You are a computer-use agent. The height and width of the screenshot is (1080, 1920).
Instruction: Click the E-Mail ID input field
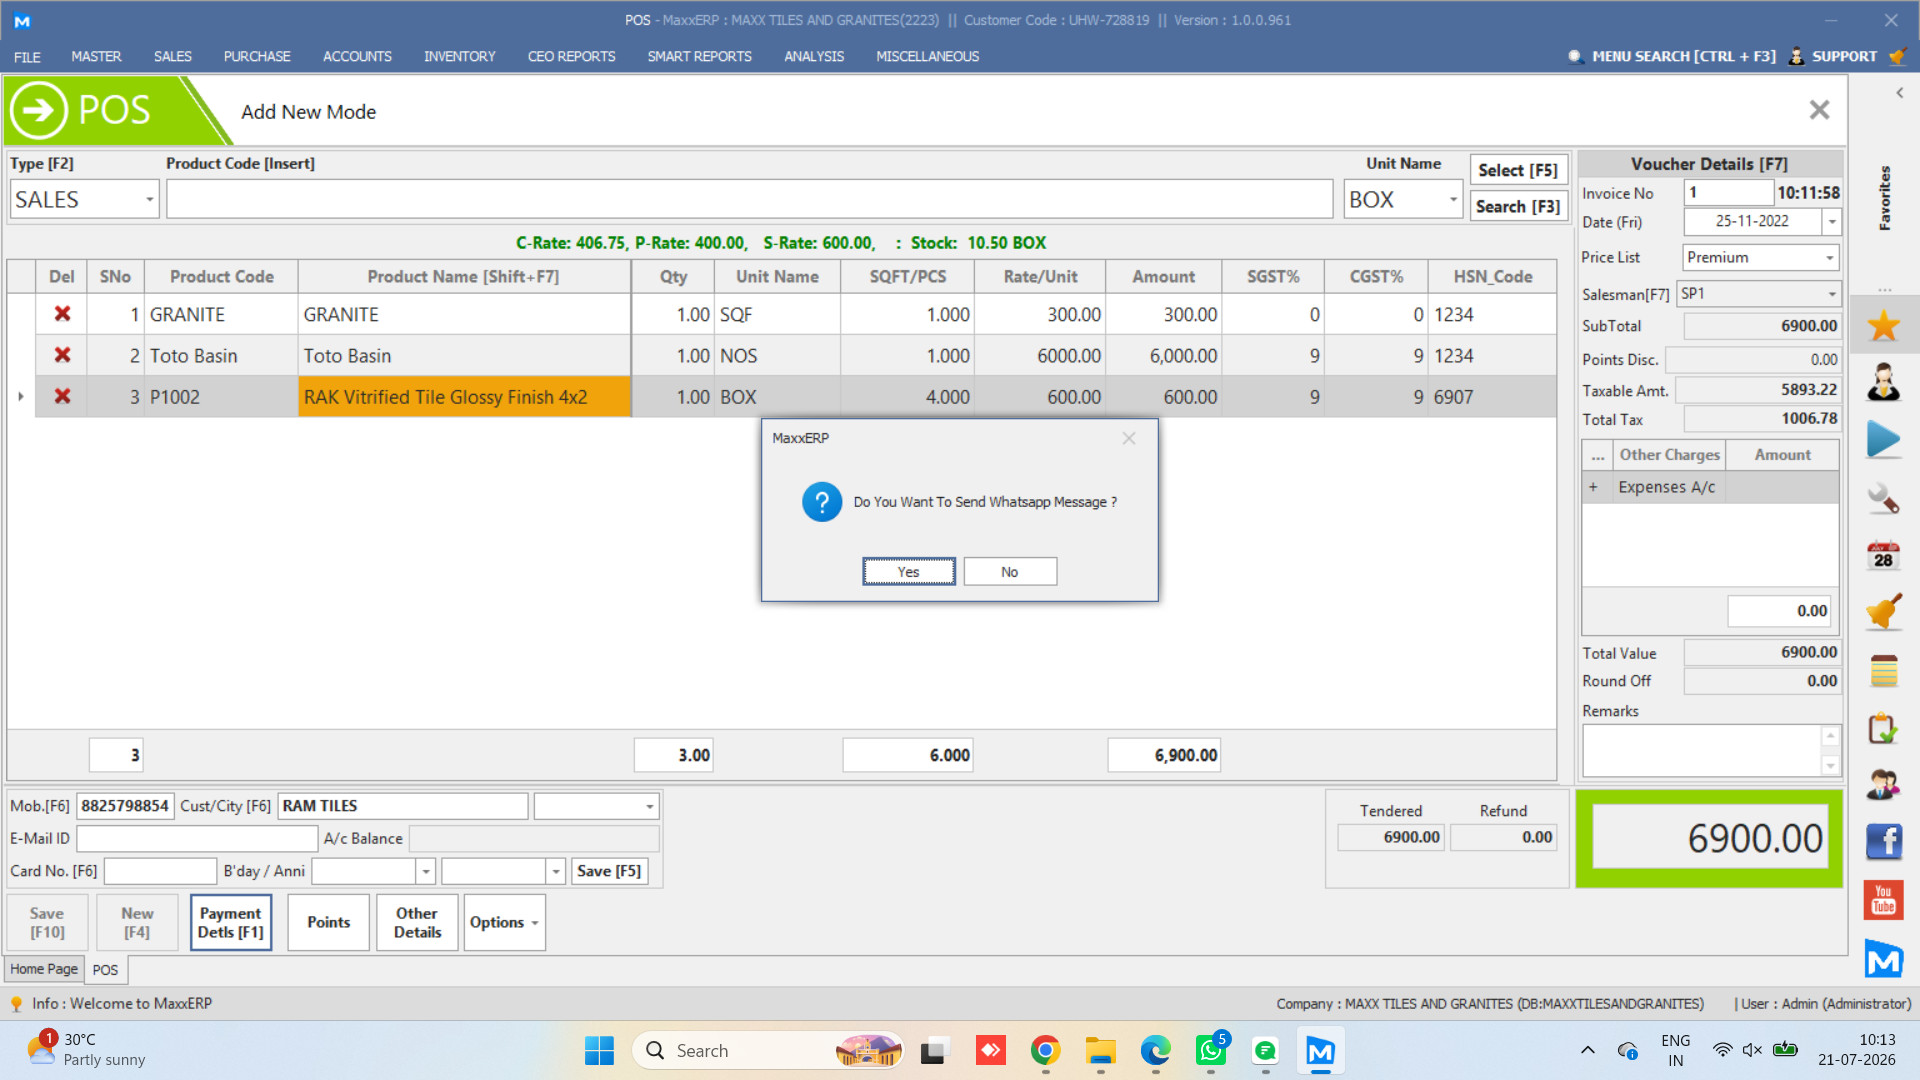[x=197, y=838]
